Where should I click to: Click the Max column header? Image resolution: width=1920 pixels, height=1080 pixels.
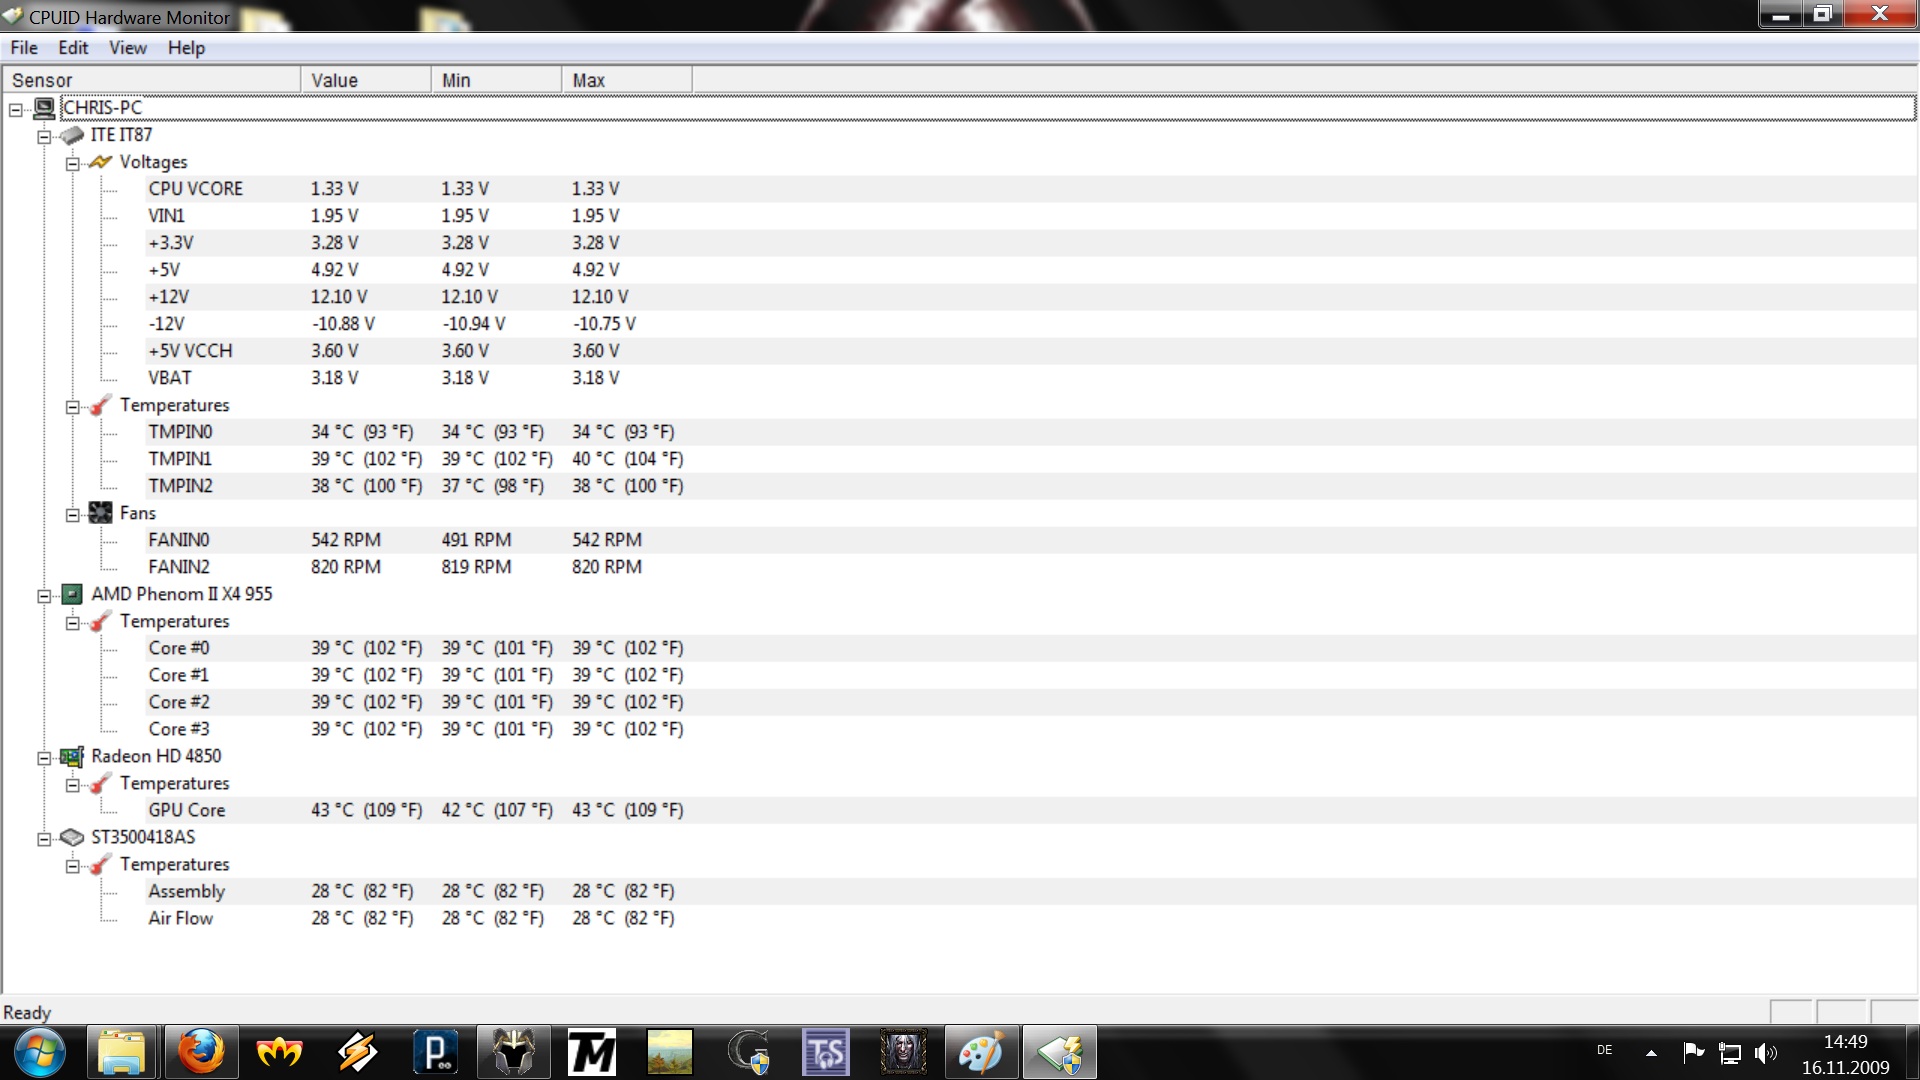point(627,80)
